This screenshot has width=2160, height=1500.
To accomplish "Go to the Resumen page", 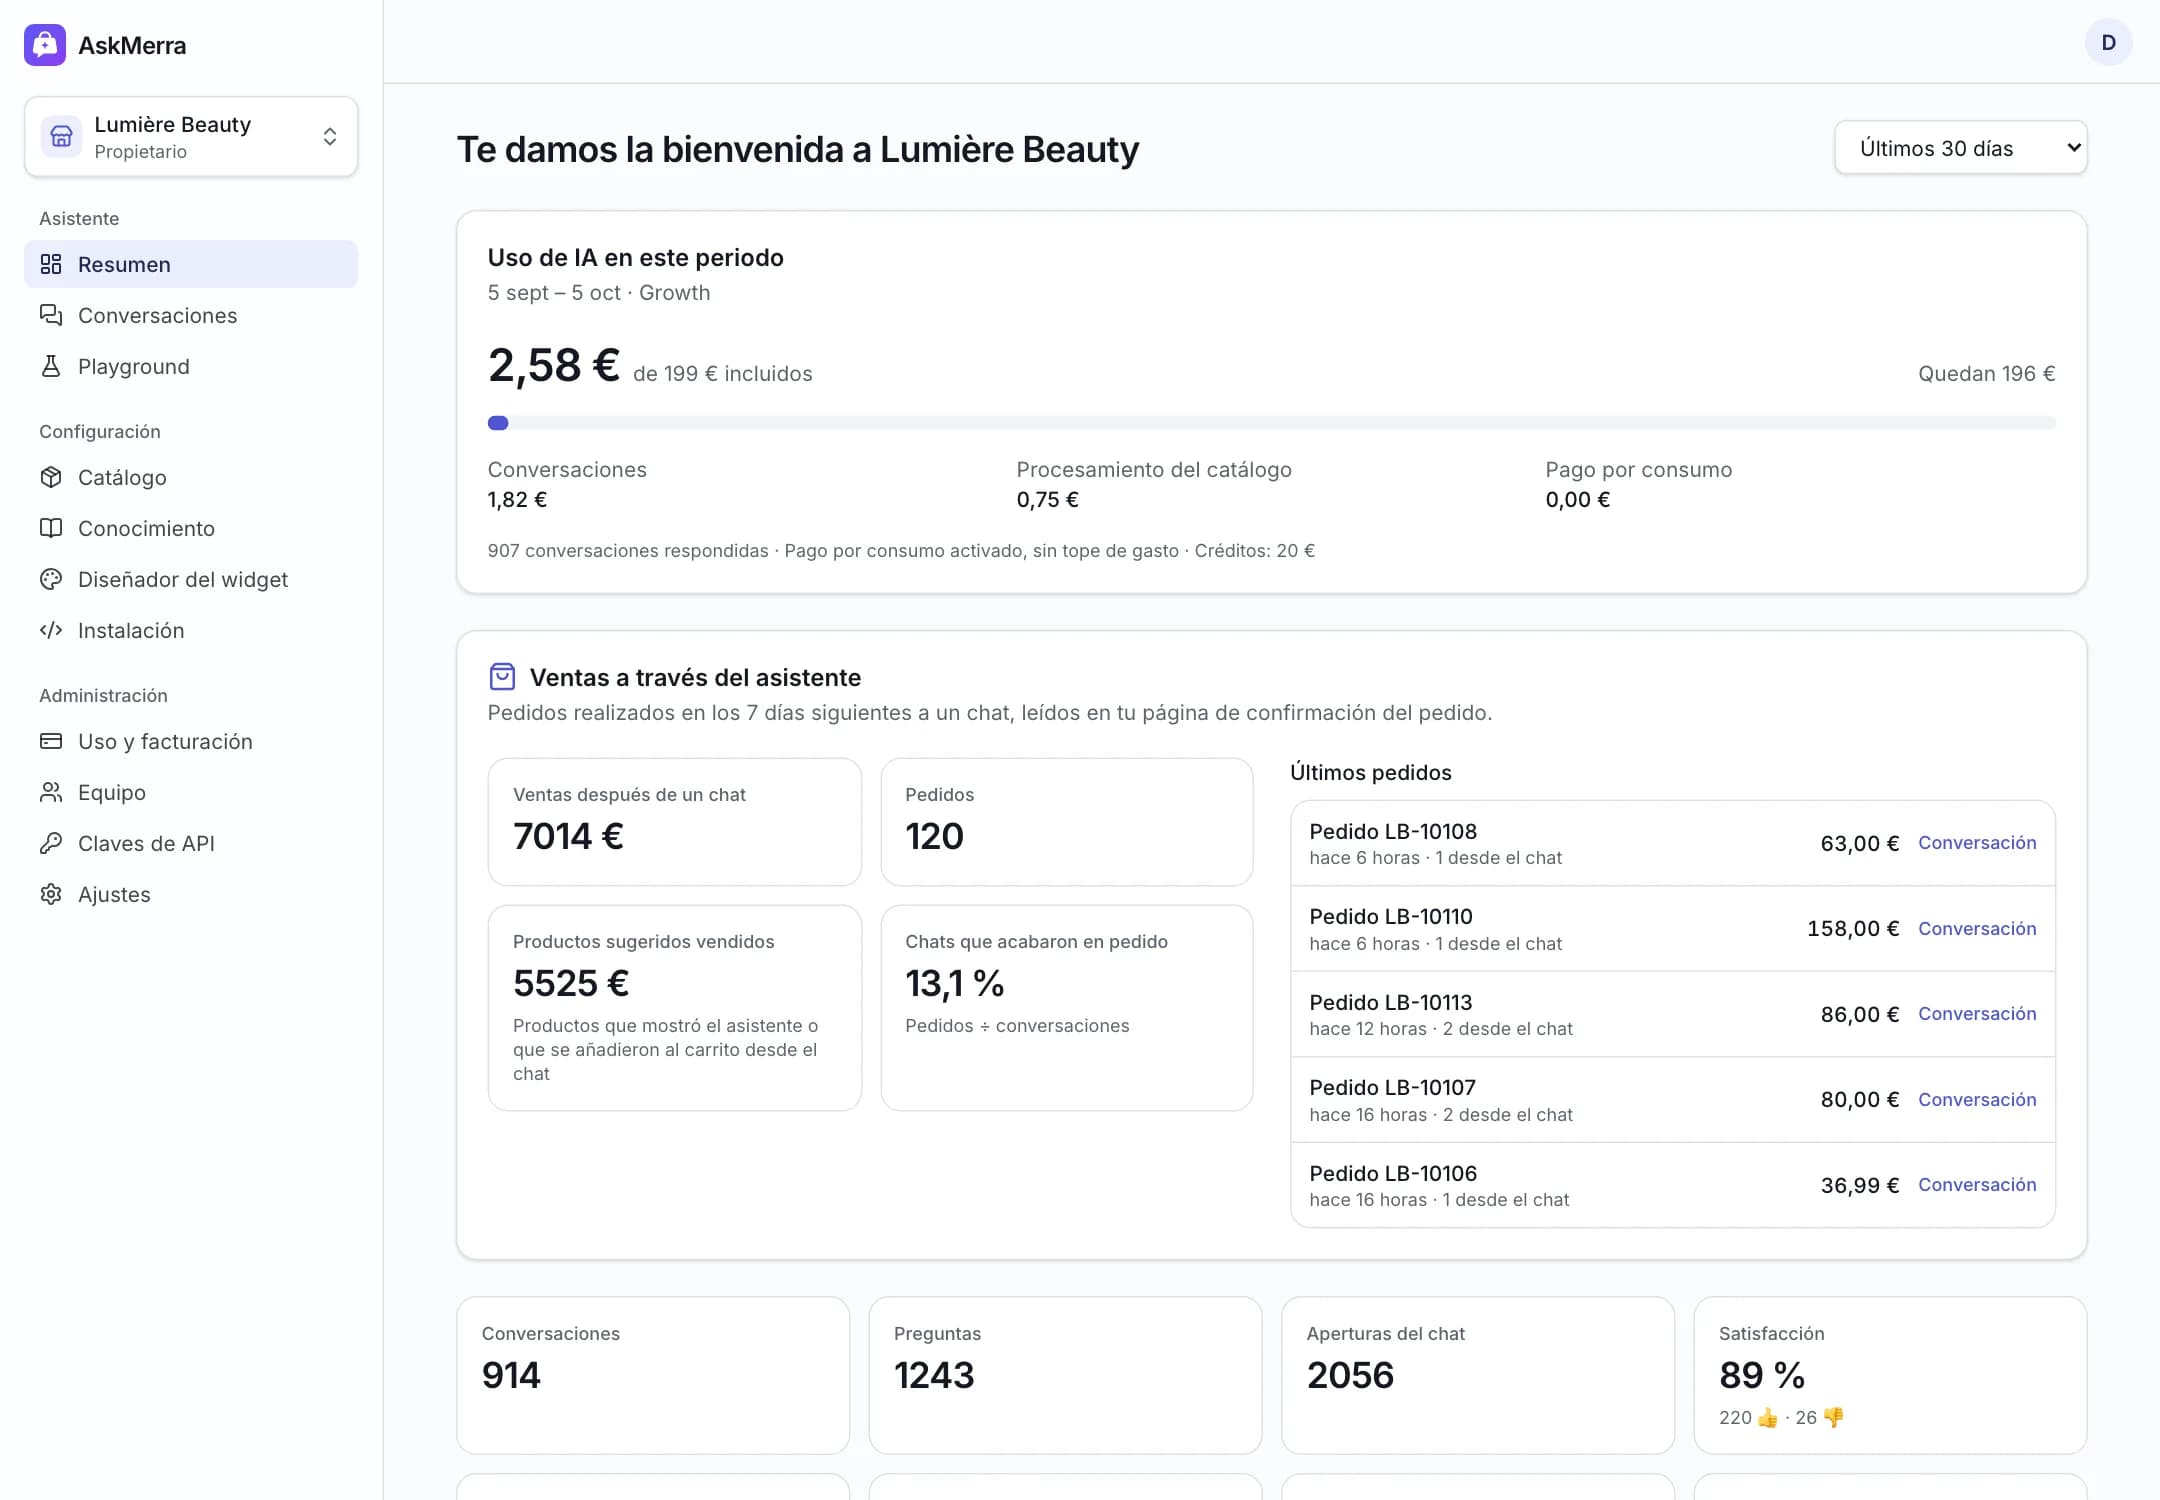I will [x=191, y=264].
